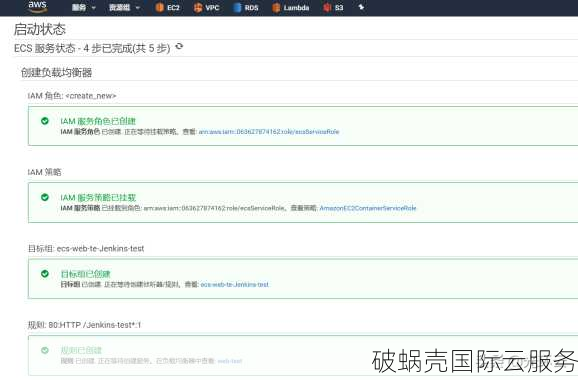
Task: Click the green check beside IAM 服务角色已创建
Action: point(45,121)
